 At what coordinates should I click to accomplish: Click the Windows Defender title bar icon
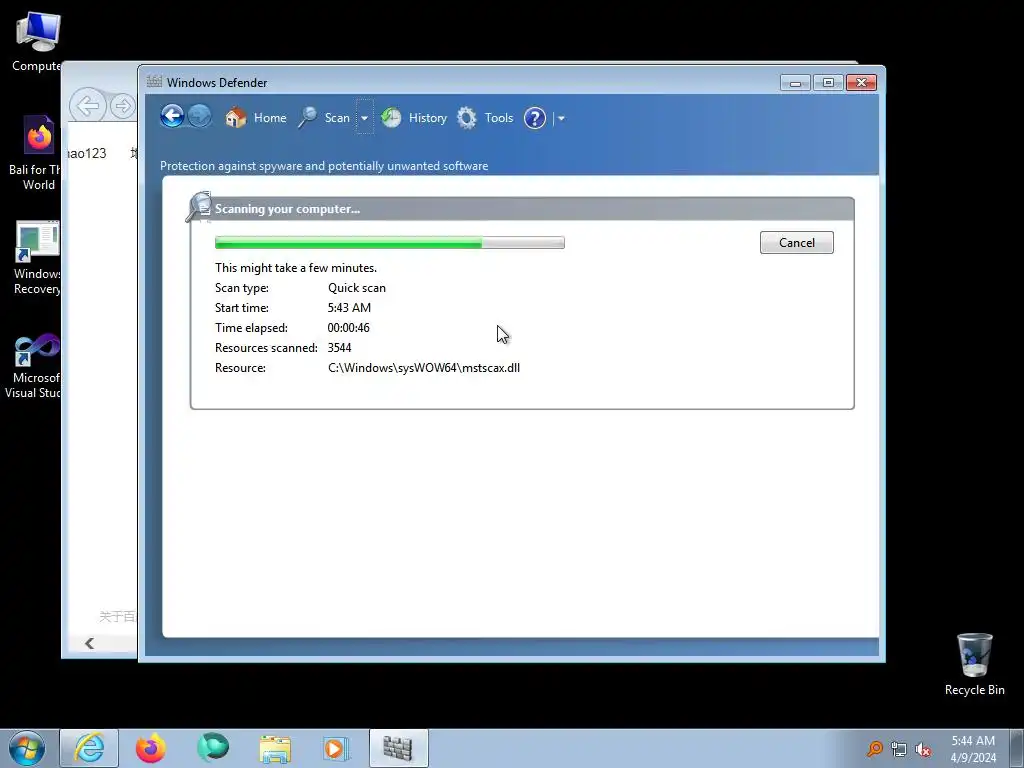154,82
